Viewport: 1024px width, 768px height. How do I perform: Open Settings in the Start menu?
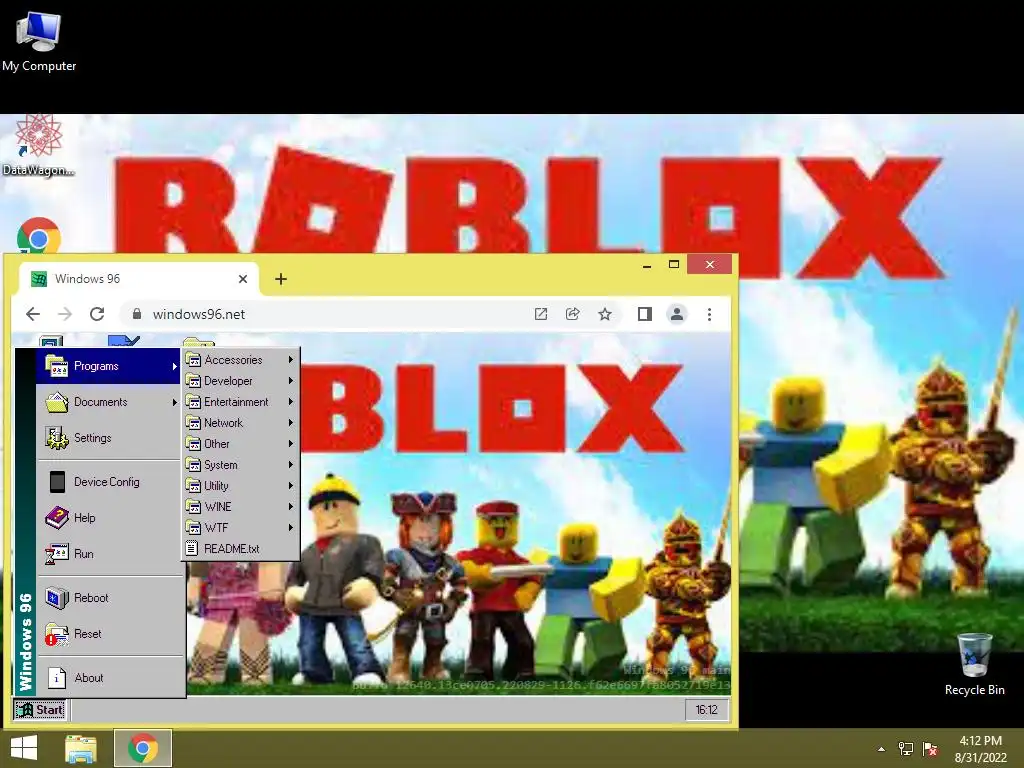coord(108,438)
